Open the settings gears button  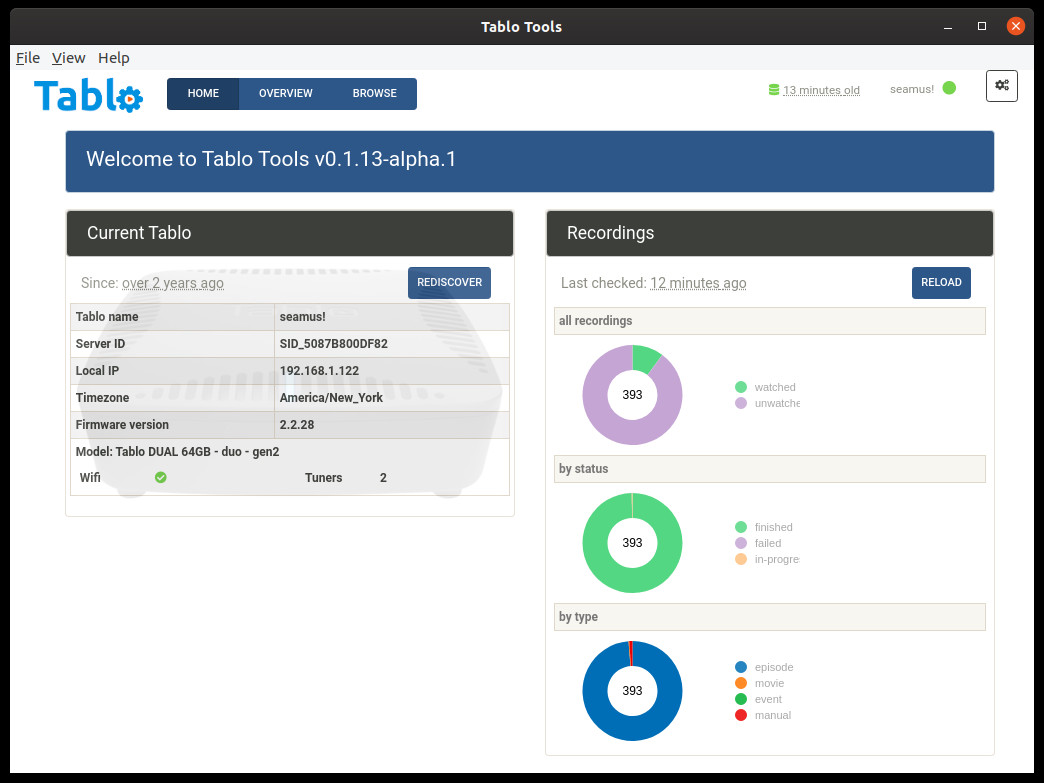(1002, 86)
